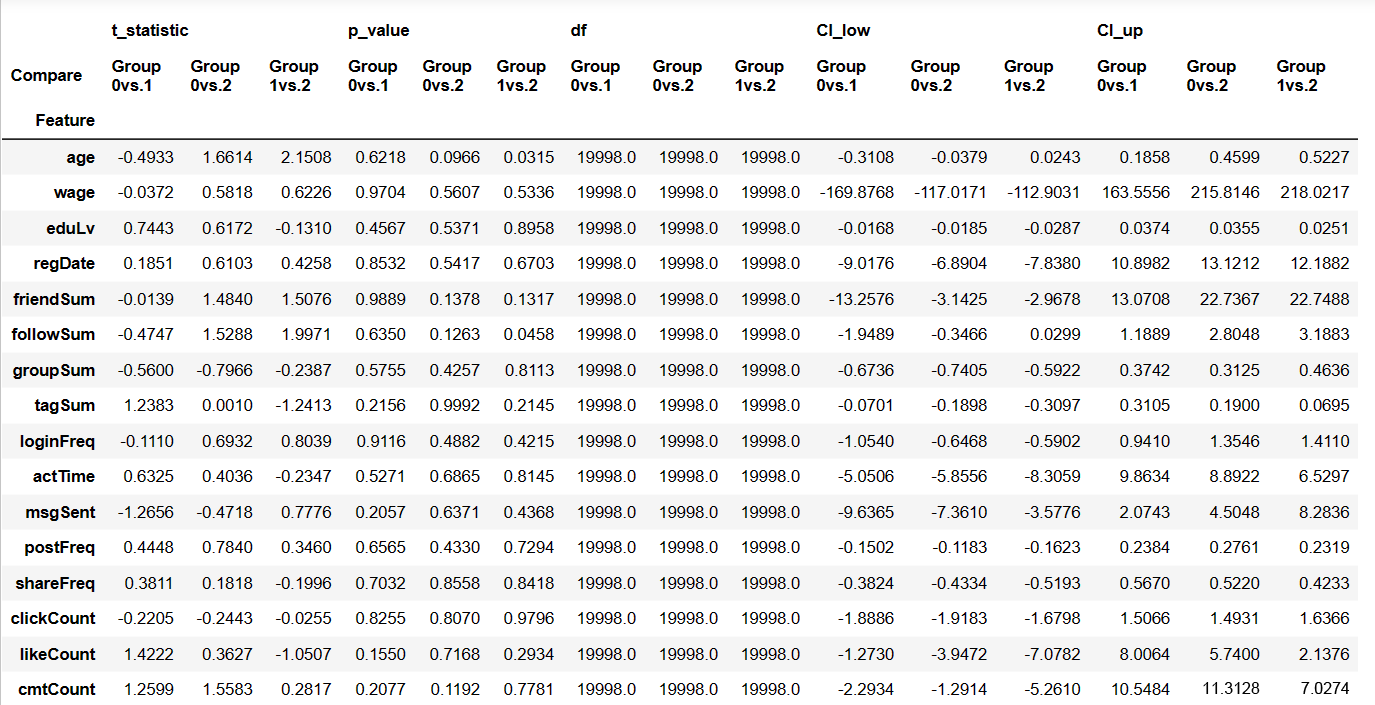Viewport: 1375px width, 705px height.
Task: Select groupSum t_statistic value -0.7966
Action: pos(226,370)
